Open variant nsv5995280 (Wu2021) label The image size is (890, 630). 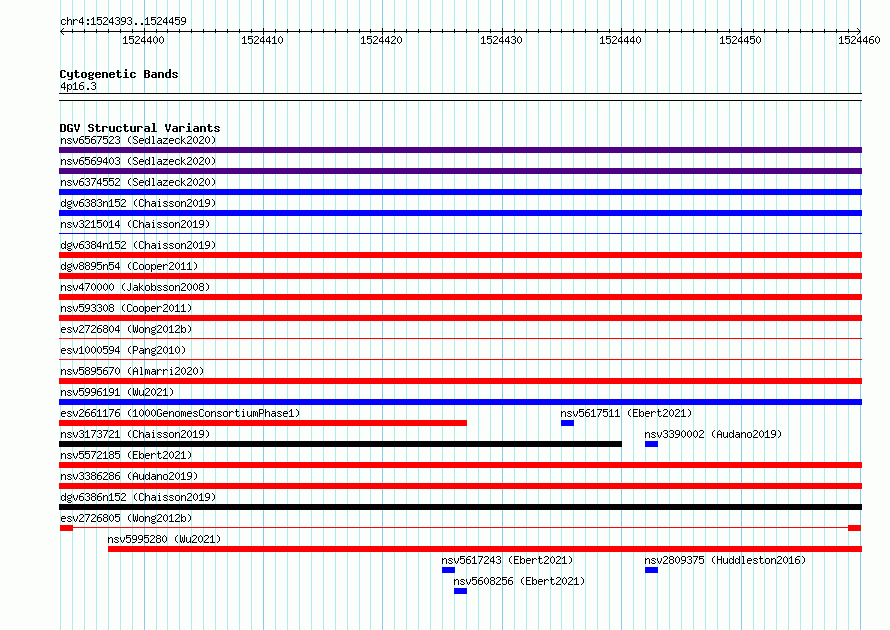[164, 539]
